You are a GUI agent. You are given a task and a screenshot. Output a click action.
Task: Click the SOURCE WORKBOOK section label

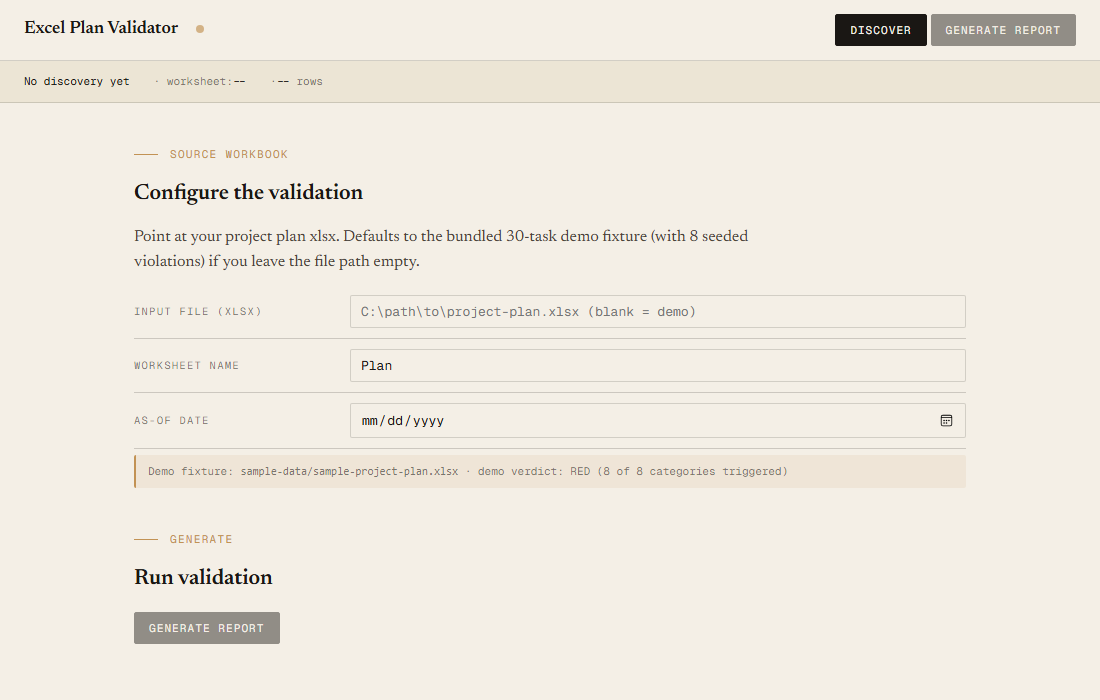(x=229, y=154)
